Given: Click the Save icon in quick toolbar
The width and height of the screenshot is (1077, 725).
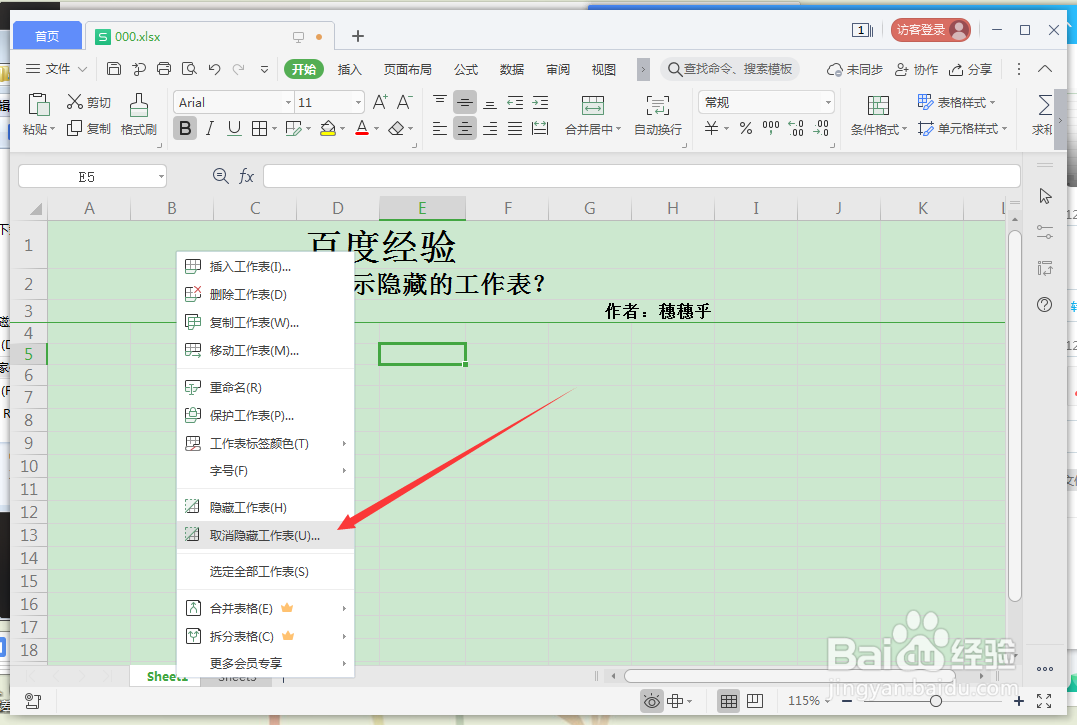Looking at the screenshot, I should pos(114,69).
